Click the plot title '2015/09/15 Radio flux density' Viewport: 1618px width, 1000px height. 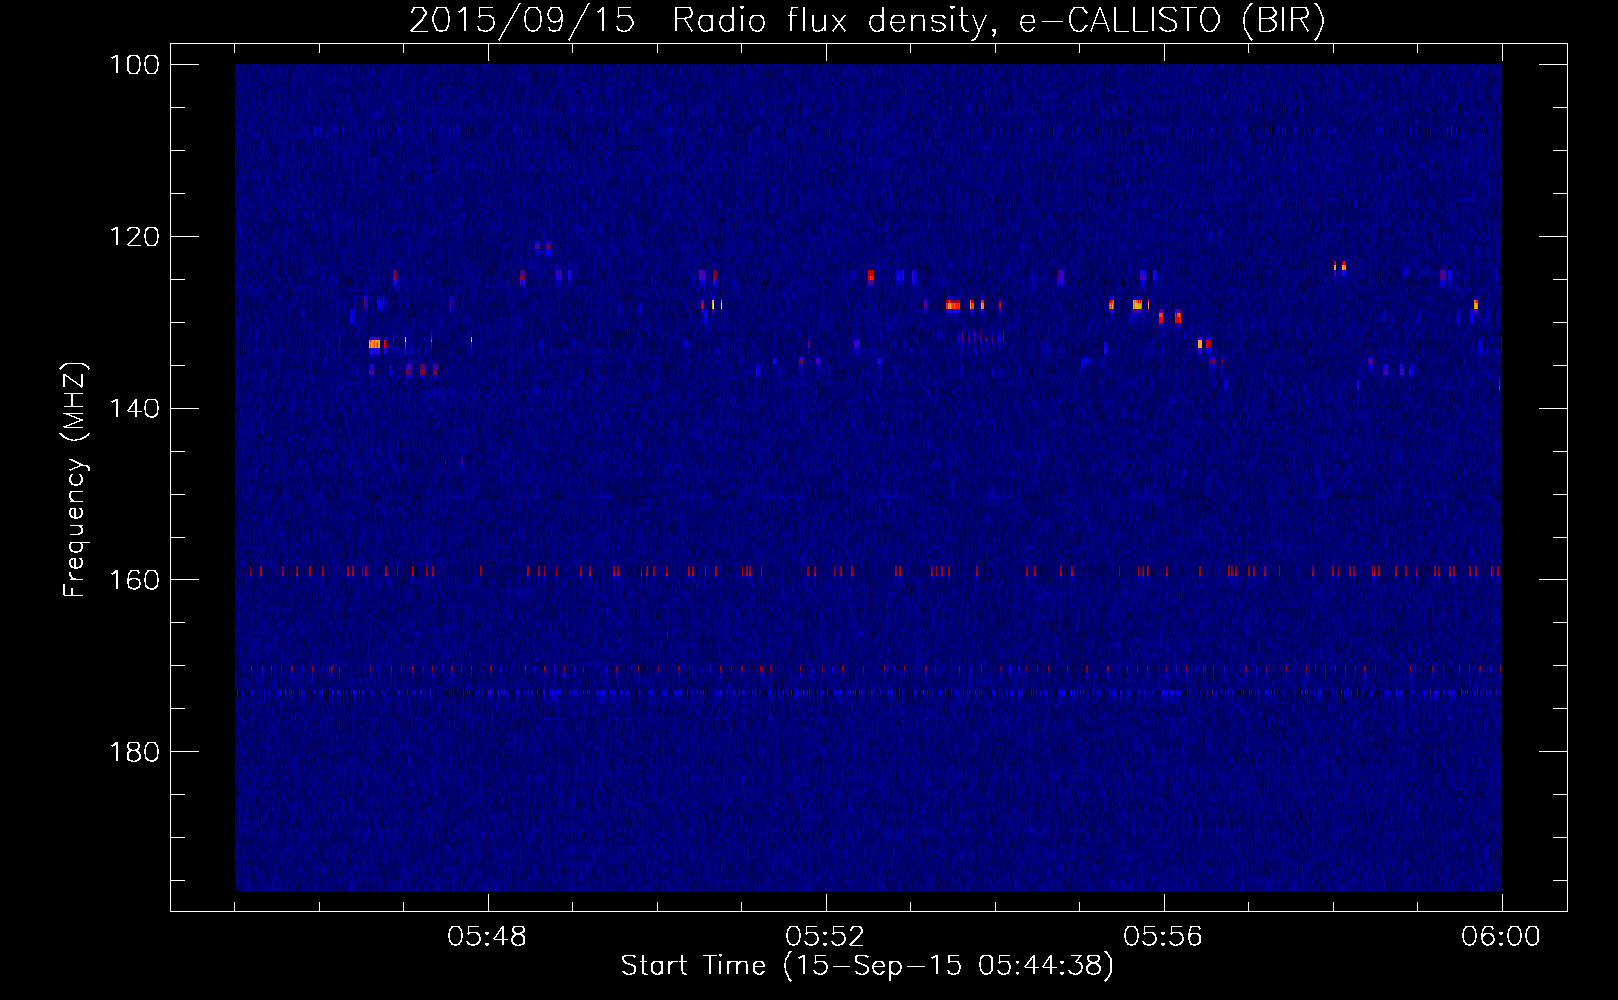(x=867, y=21)
